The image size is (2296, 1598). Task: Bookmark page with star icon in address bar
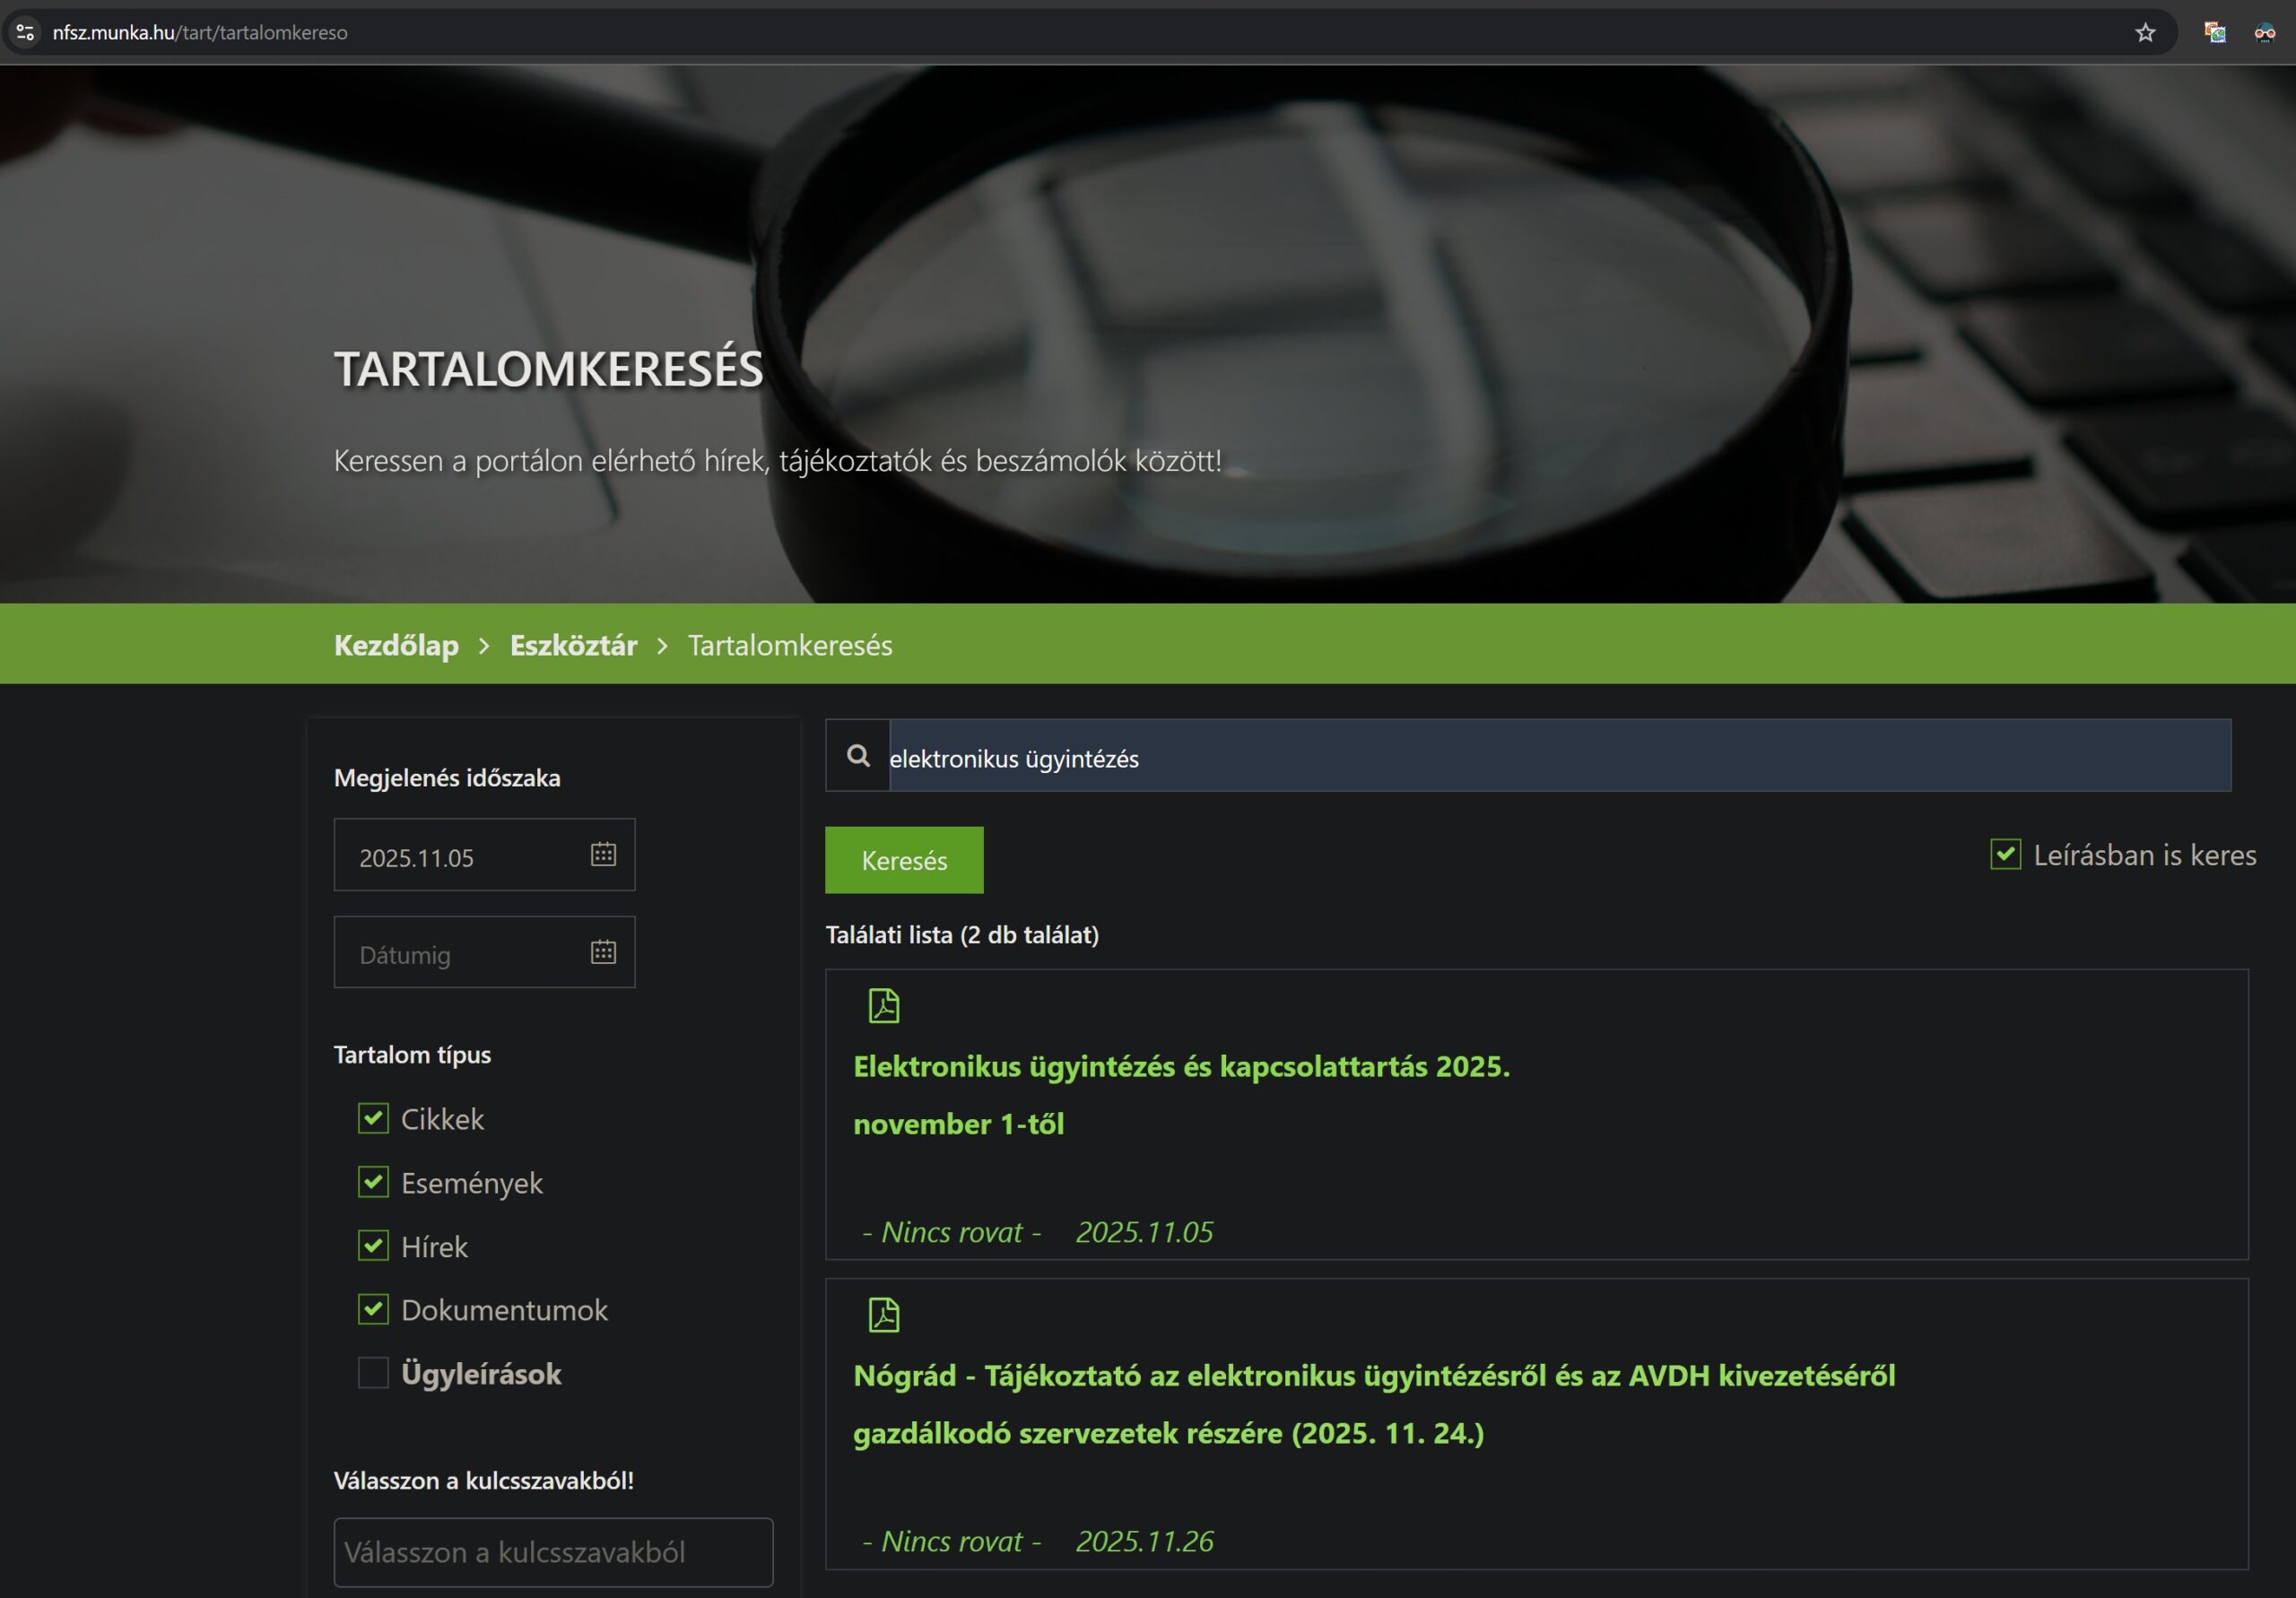coord(2144,33)
